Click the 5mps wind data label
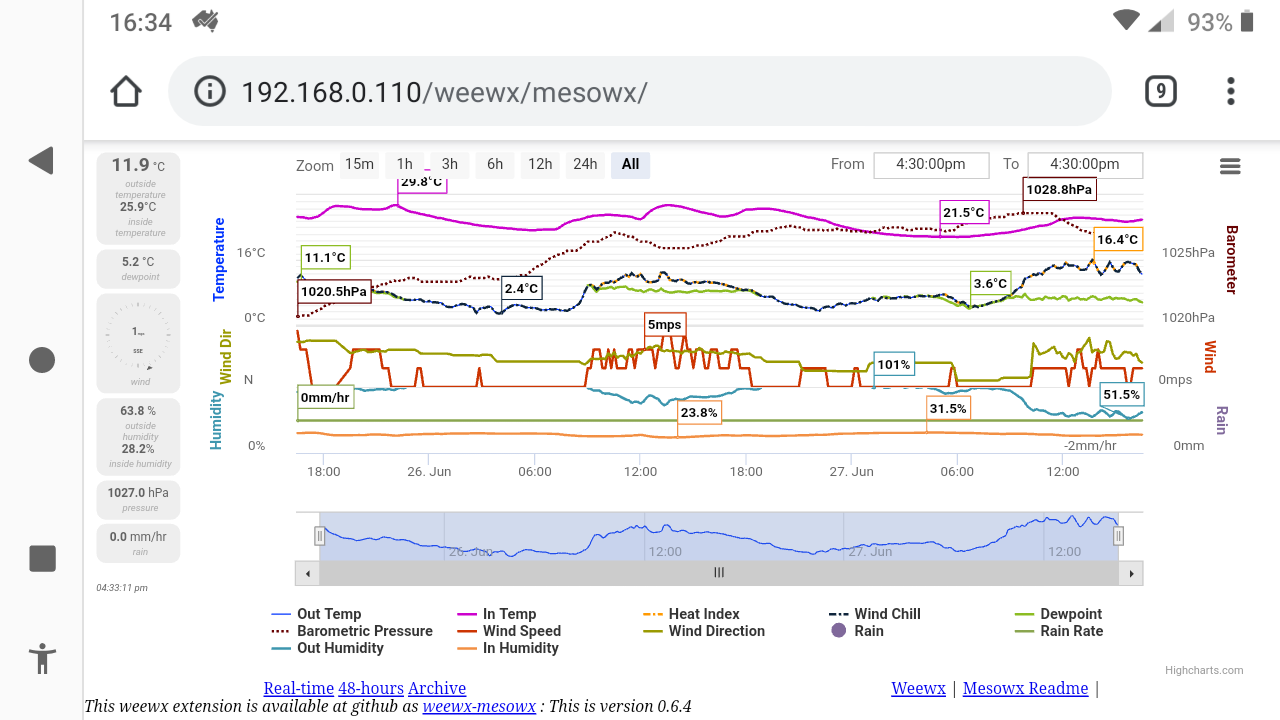Image resolution: width=1280 pixels, height=720 pixels. click(x=665, y=324)
